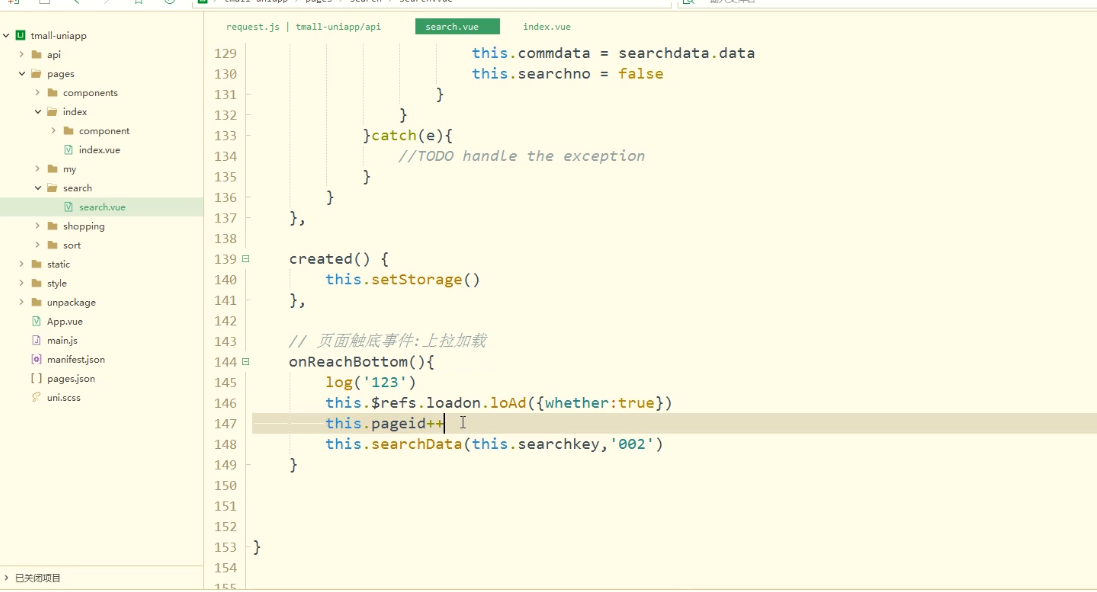Click line number 147 in the gutter
1097x592 pixels.
(225, 423)
